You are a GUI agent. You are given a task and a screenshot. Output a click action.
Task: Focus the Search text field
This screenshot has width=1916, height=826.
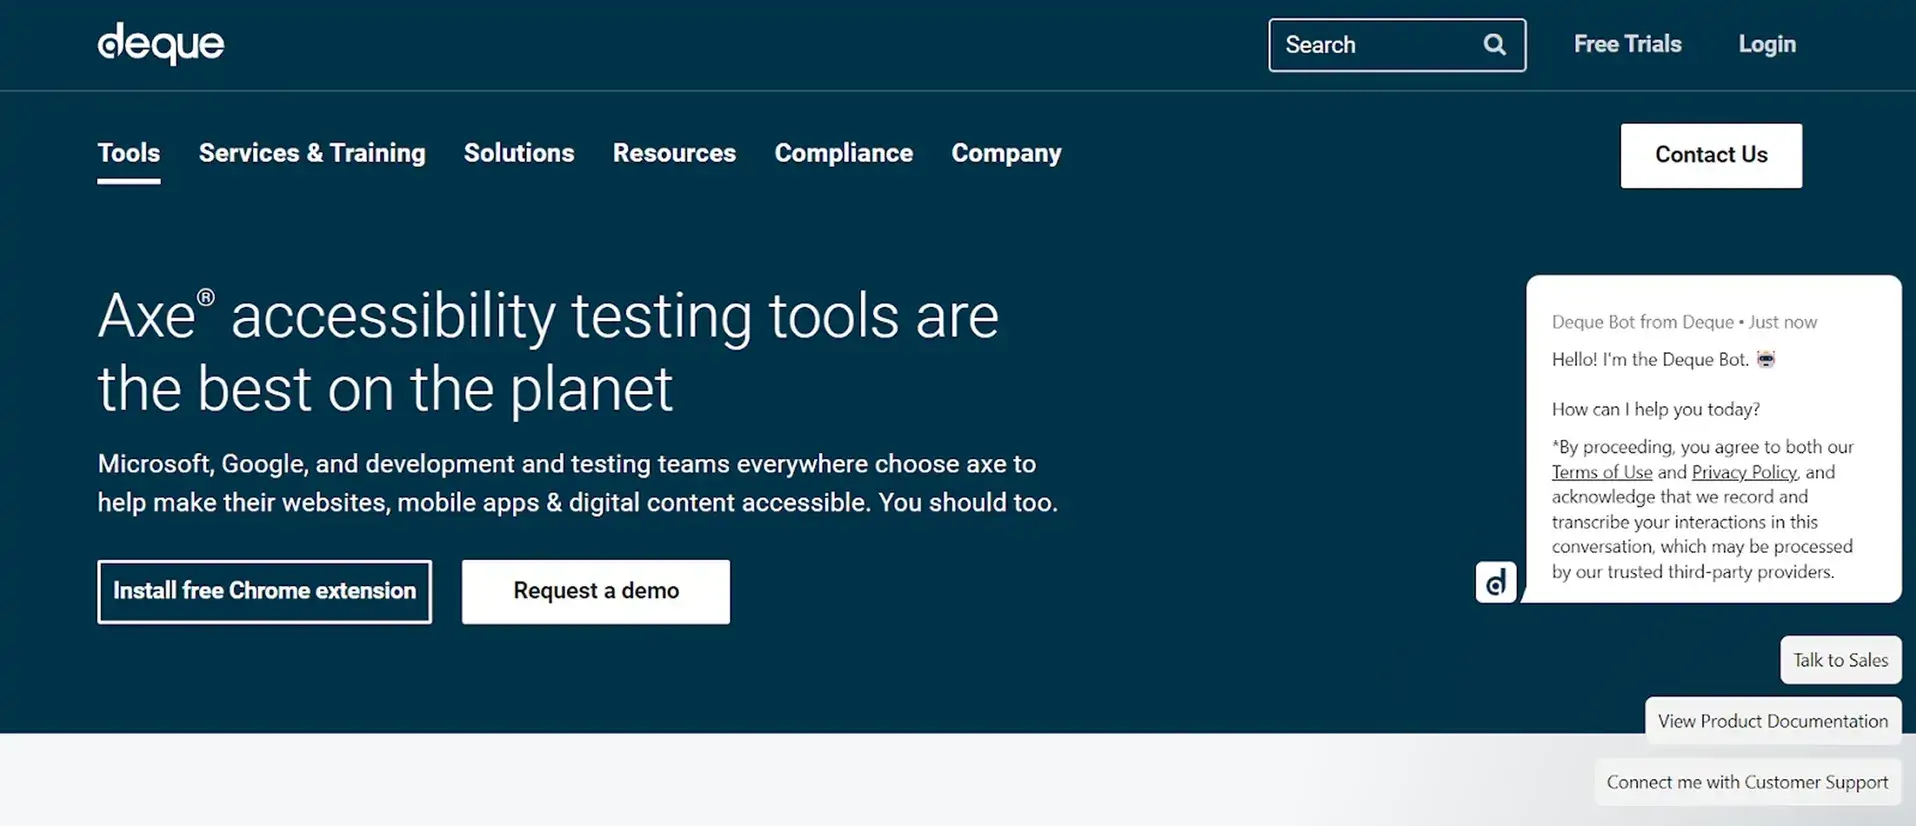coord(1375,45)
